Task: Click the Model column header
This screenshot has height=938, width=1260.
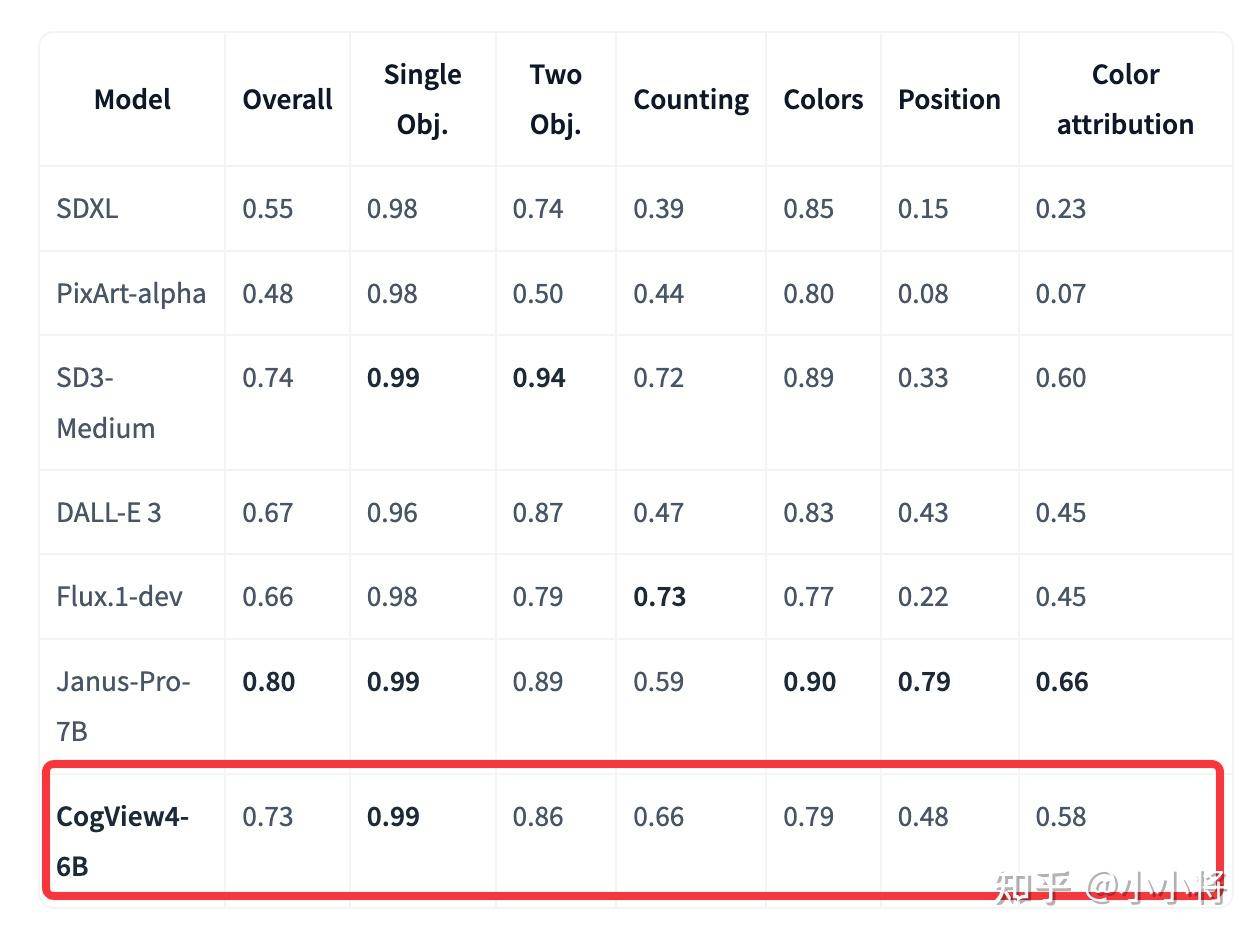Action: click(x=132, y=99)
